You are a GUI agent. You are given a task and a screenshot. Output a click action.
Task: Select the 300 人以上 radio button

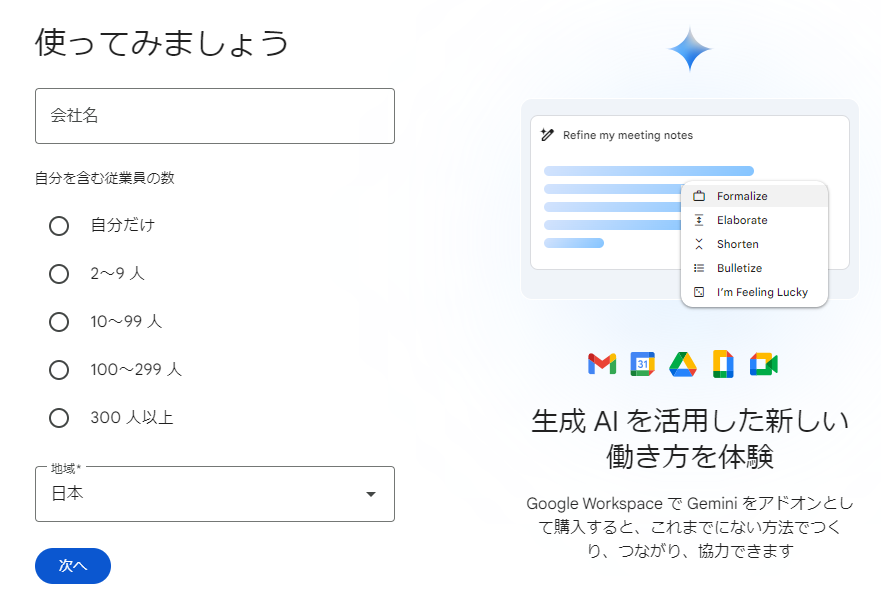coord(59,418)
